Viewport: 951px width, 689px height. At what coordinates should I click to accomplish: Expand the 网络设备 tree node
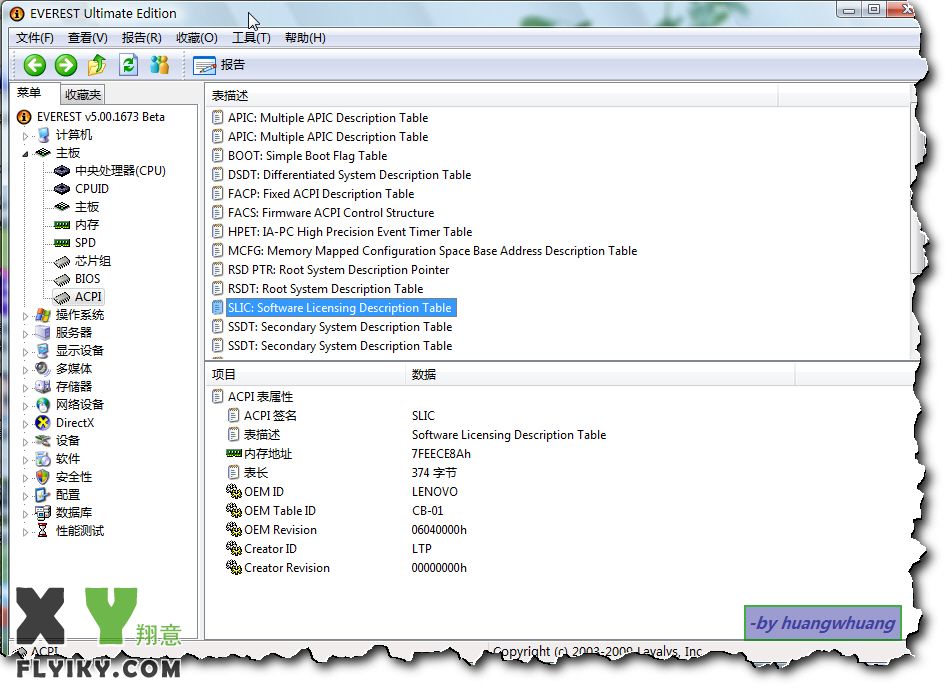click(25, 406)
